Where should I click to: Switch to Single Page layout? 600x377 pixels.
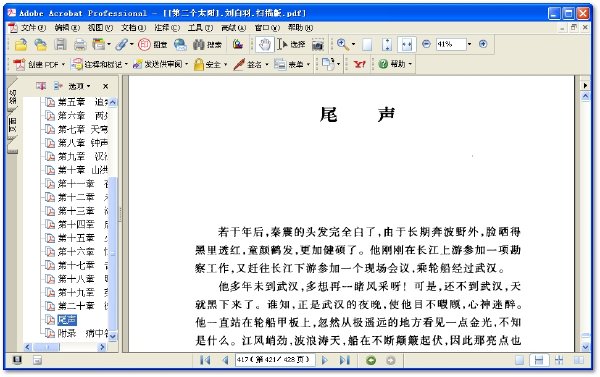520,360
